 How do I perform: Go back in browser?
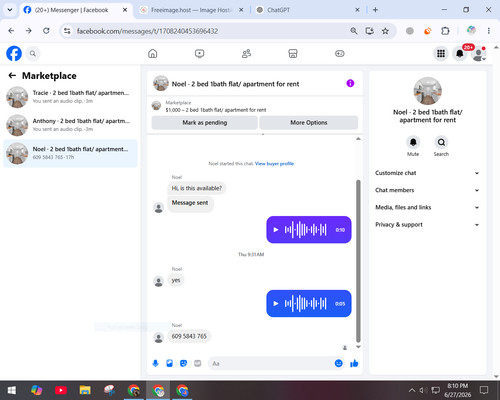[11, 31]
